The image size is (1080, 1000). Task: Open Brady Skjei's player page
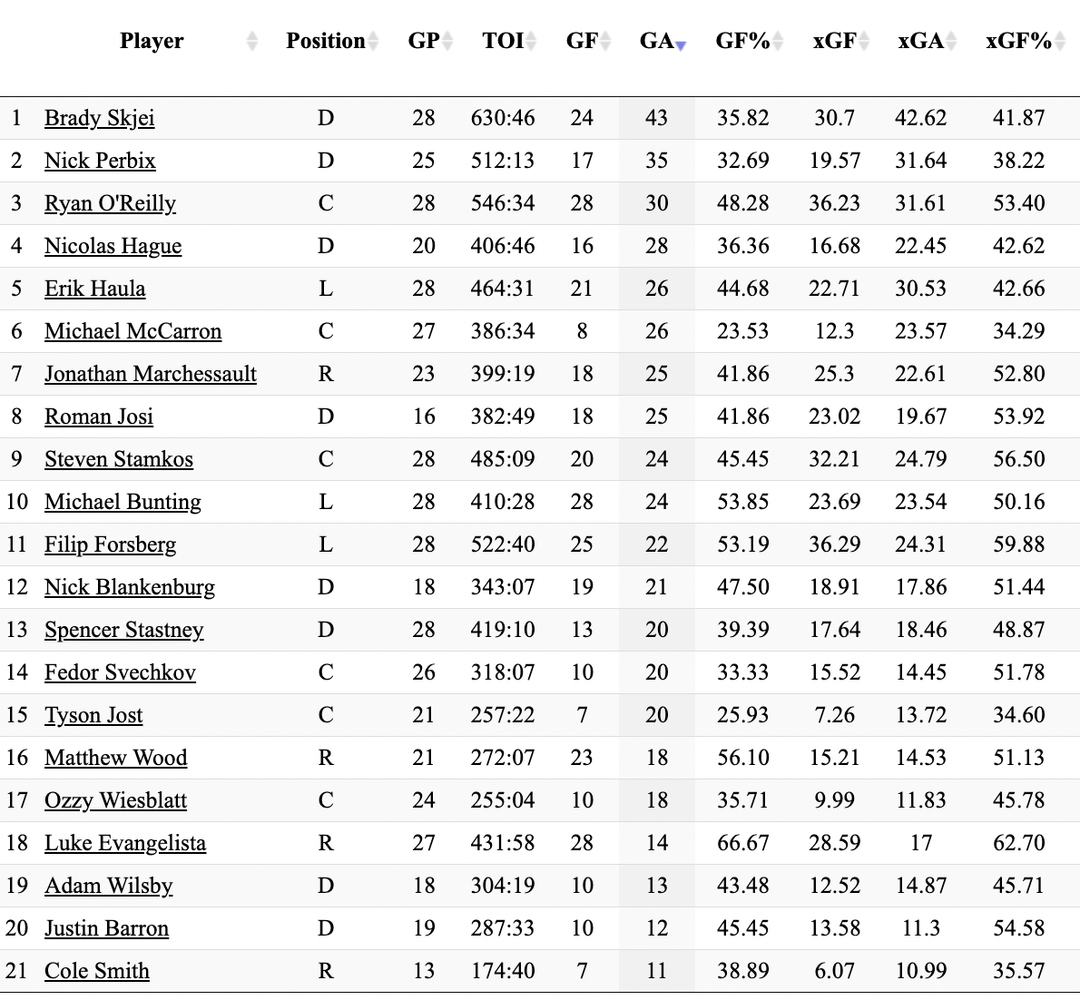point(98,118)
